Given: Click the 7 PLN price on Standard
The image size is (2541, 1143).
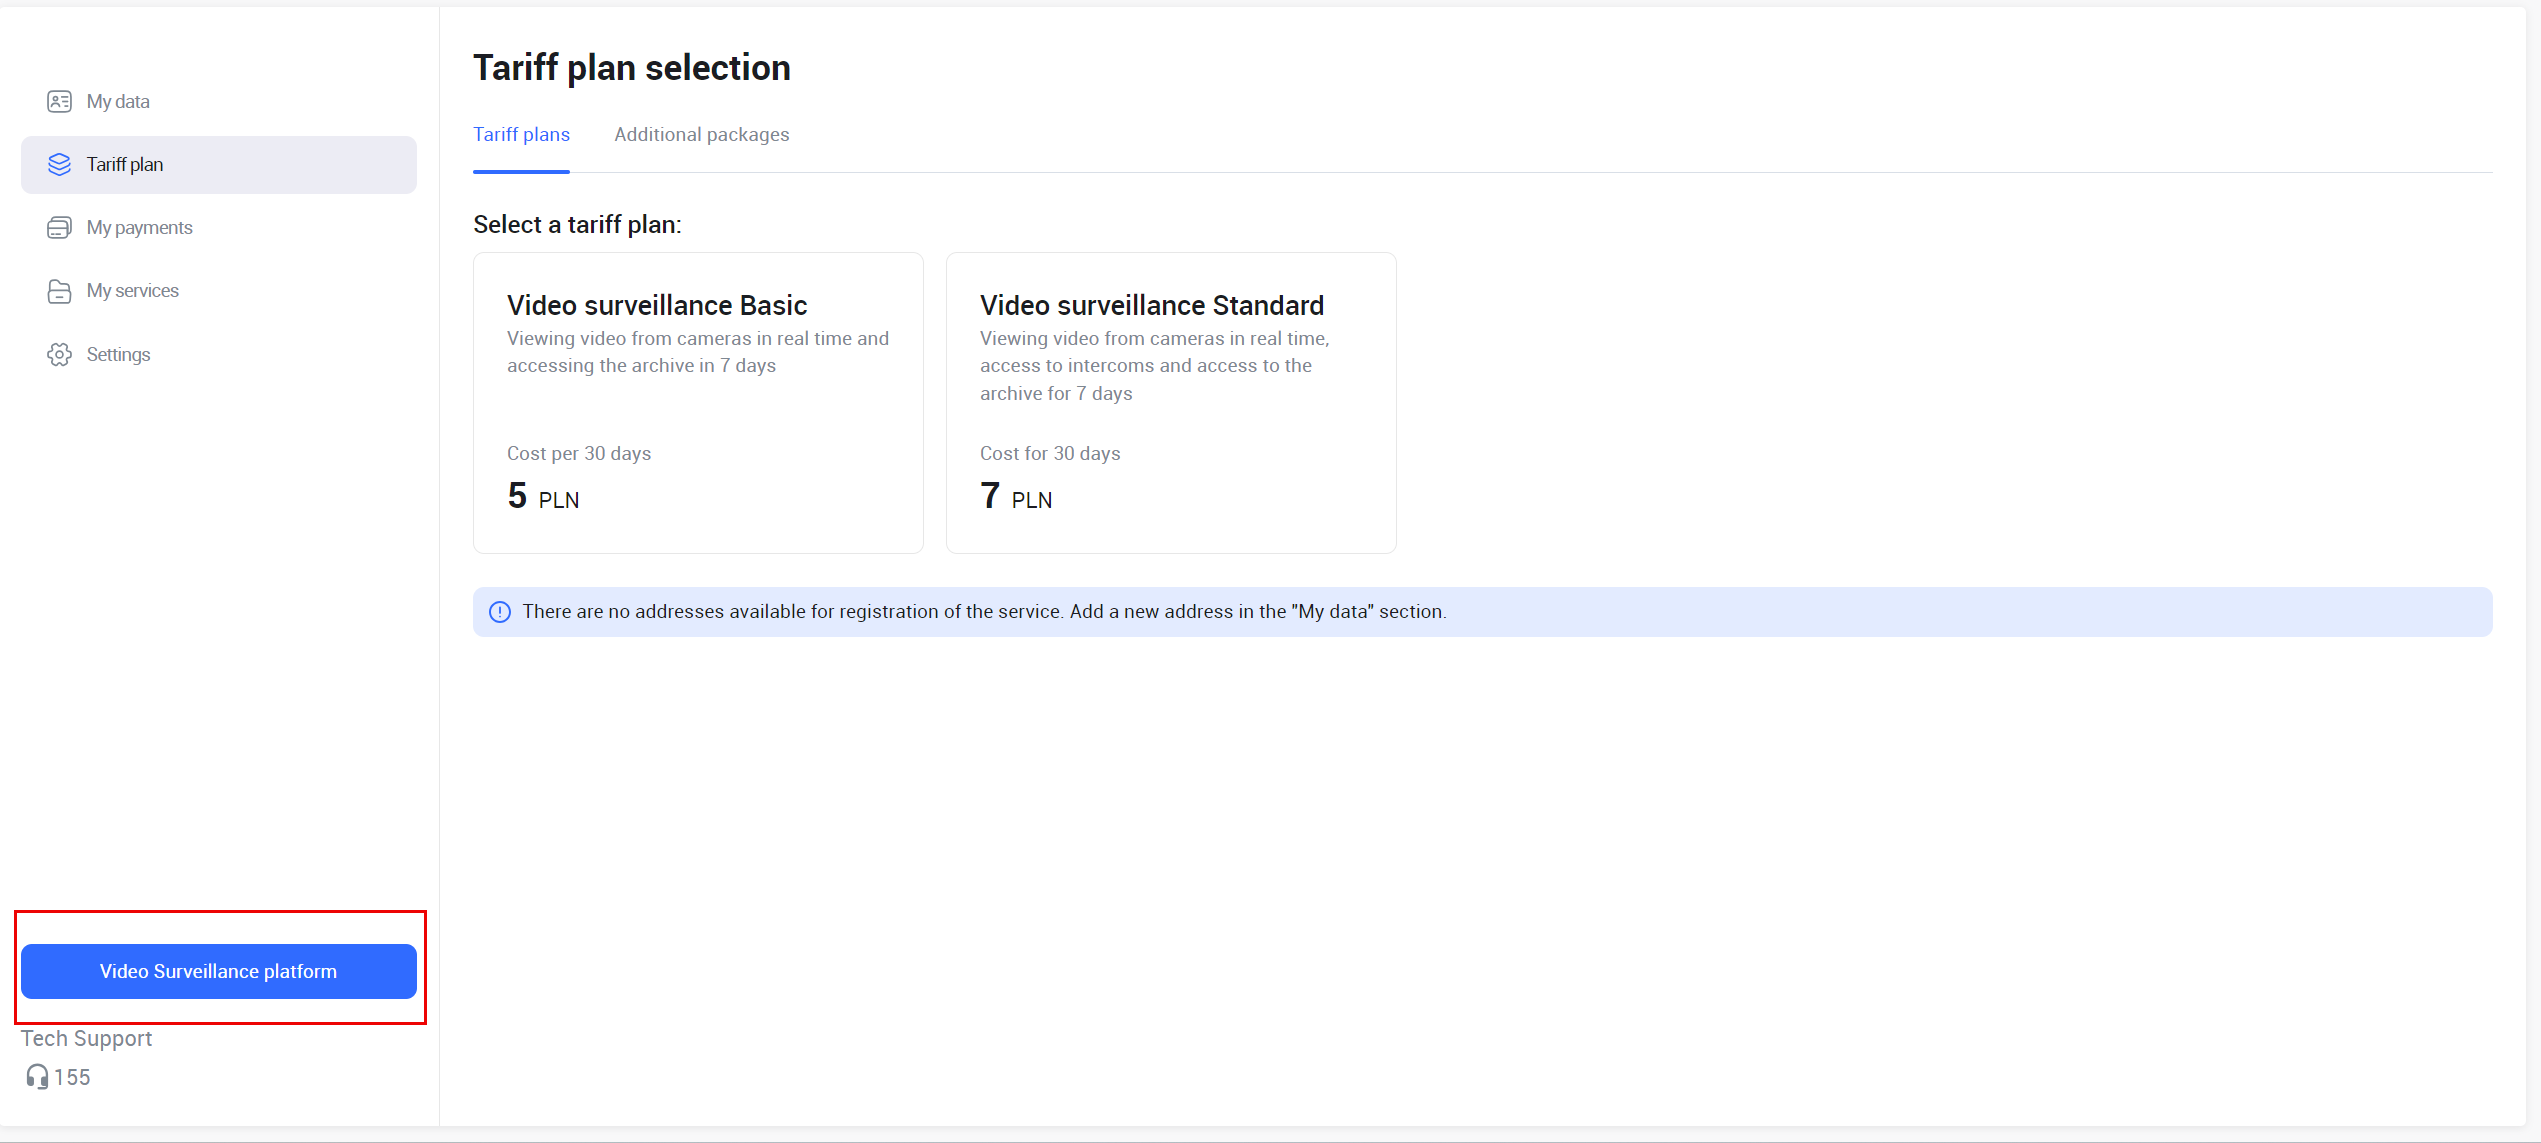Looking at the screenshot, I should click(x=1015, y=497).
